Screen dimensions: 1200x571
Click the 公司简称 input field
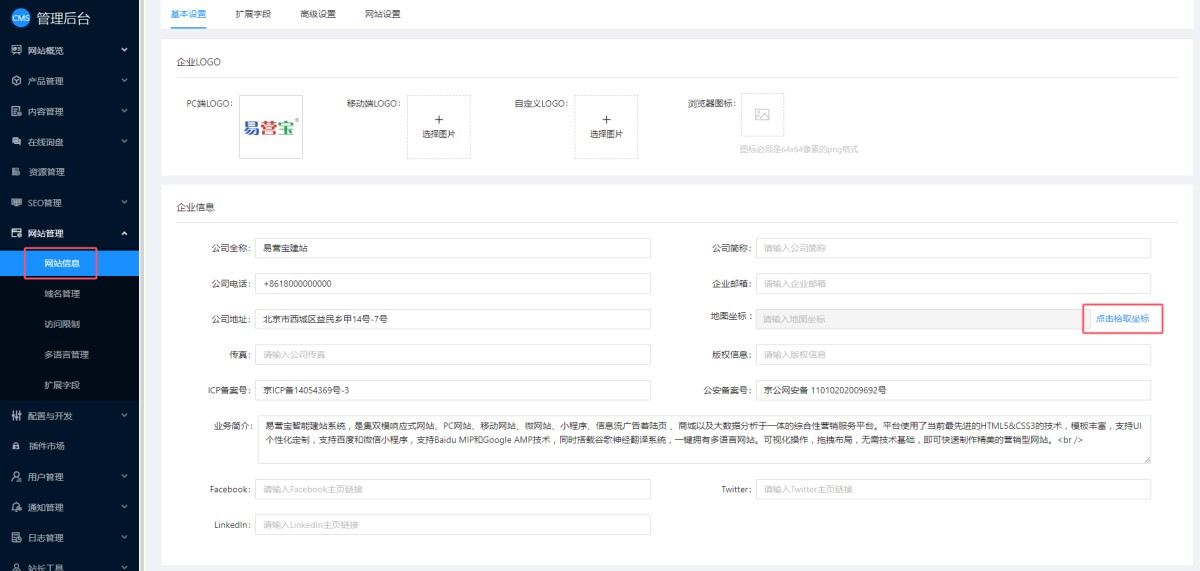pos(952,248)
